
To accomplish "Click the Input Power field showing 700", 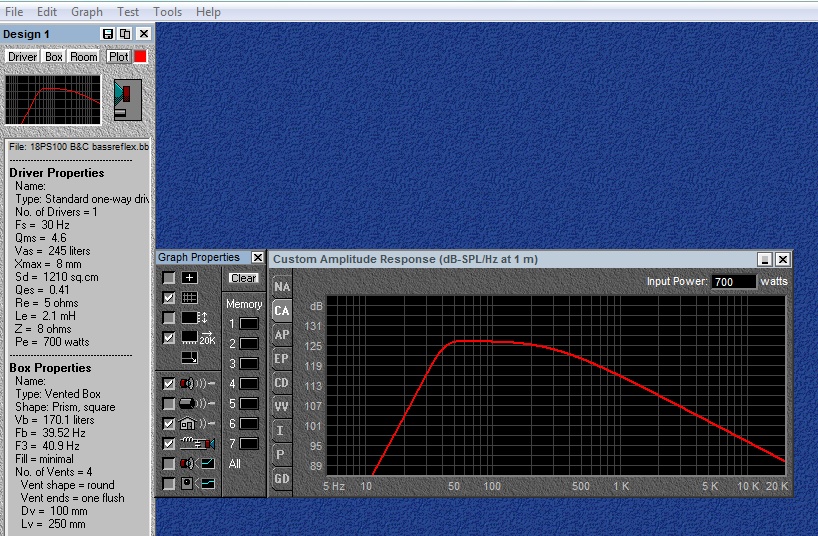I will point(733,282).
